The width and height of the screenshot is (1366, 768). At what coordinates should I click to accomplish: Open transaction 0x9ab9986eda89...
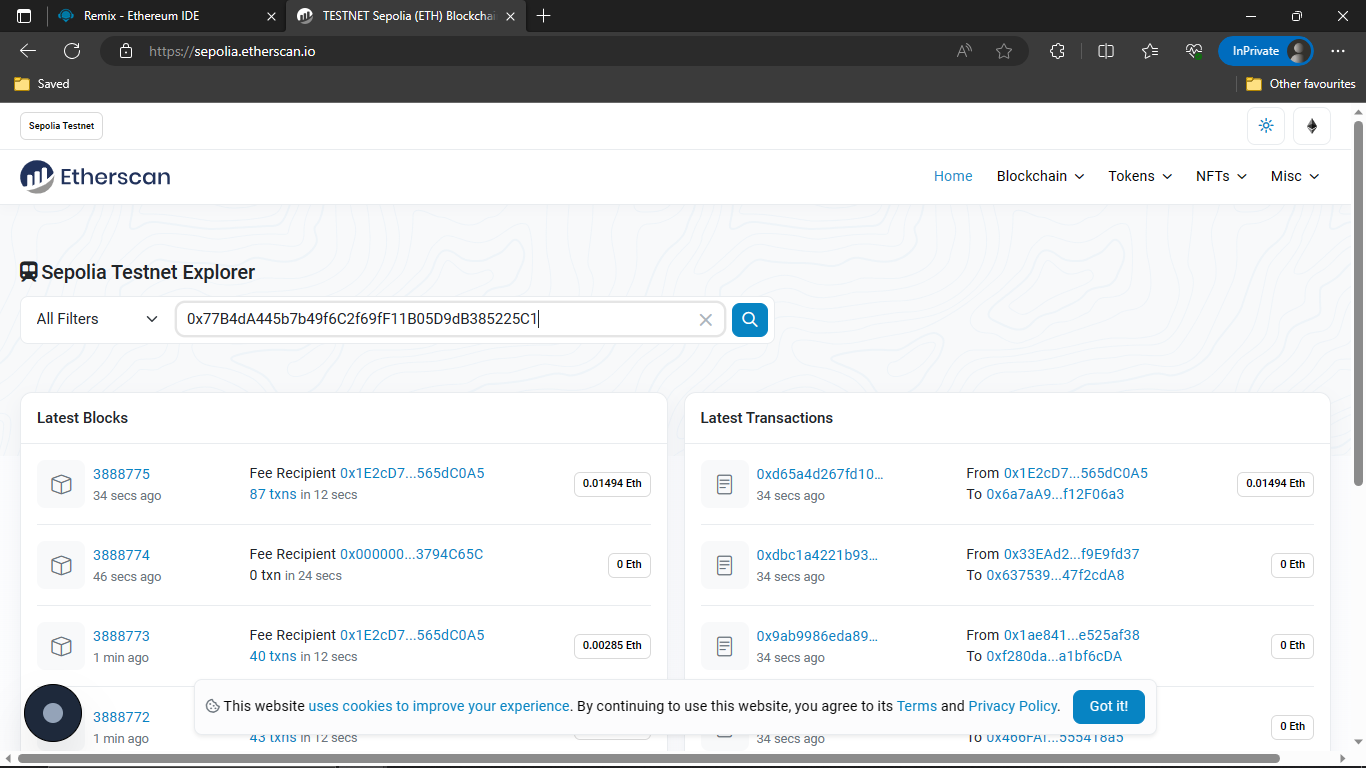point(817,636)
